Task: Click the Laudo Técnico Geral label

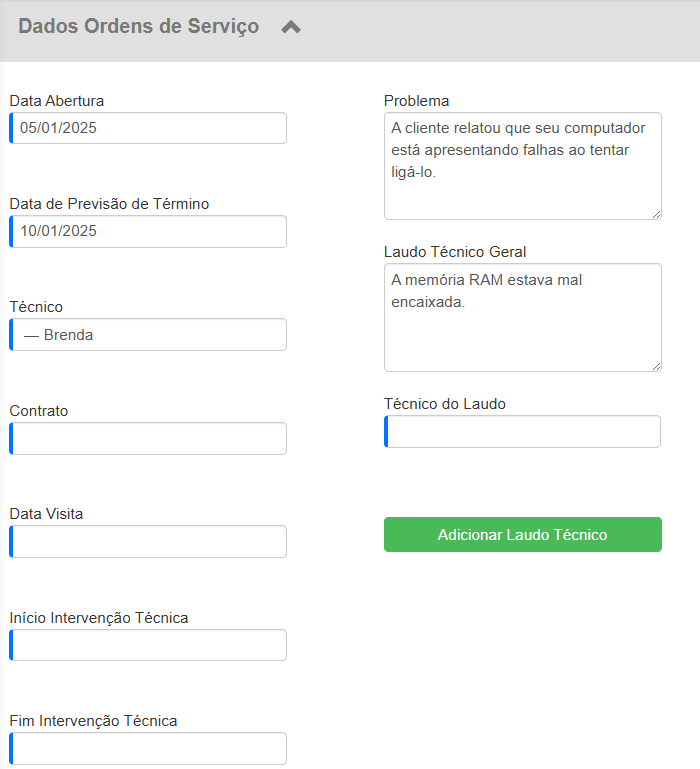Action: click(x=455, y=252)
